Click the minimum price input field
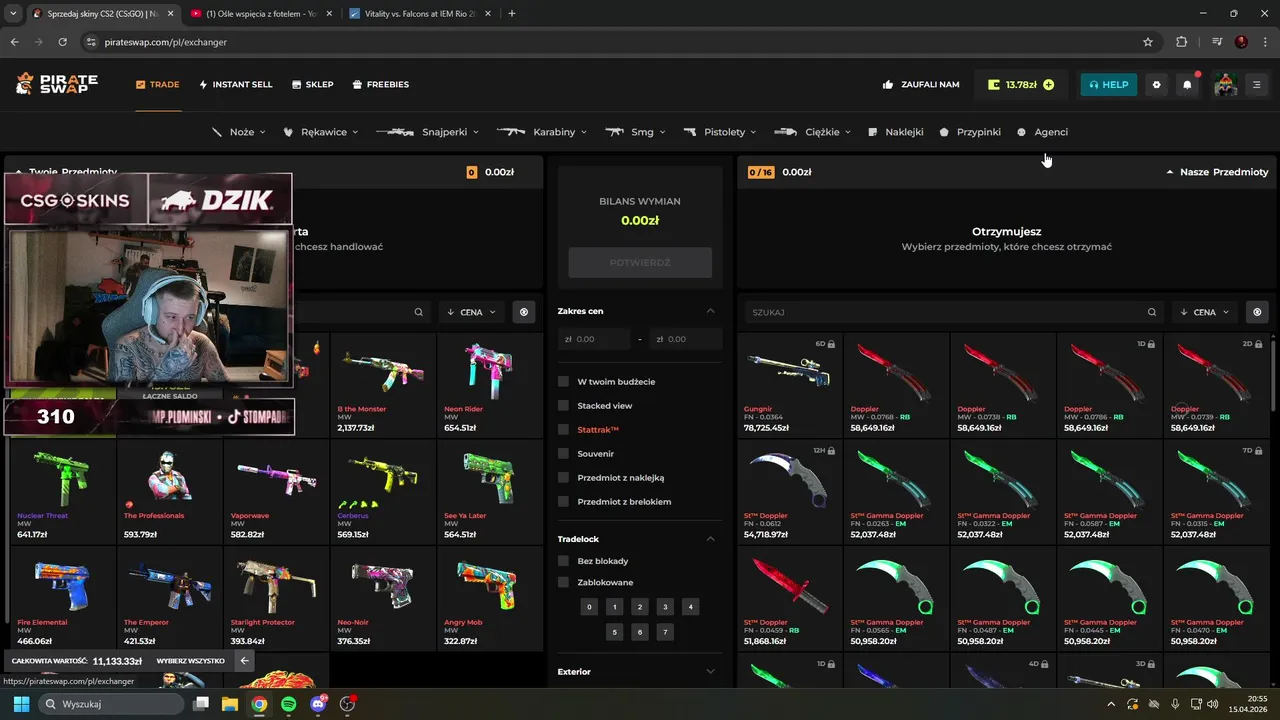 click(x=594, y=339)
